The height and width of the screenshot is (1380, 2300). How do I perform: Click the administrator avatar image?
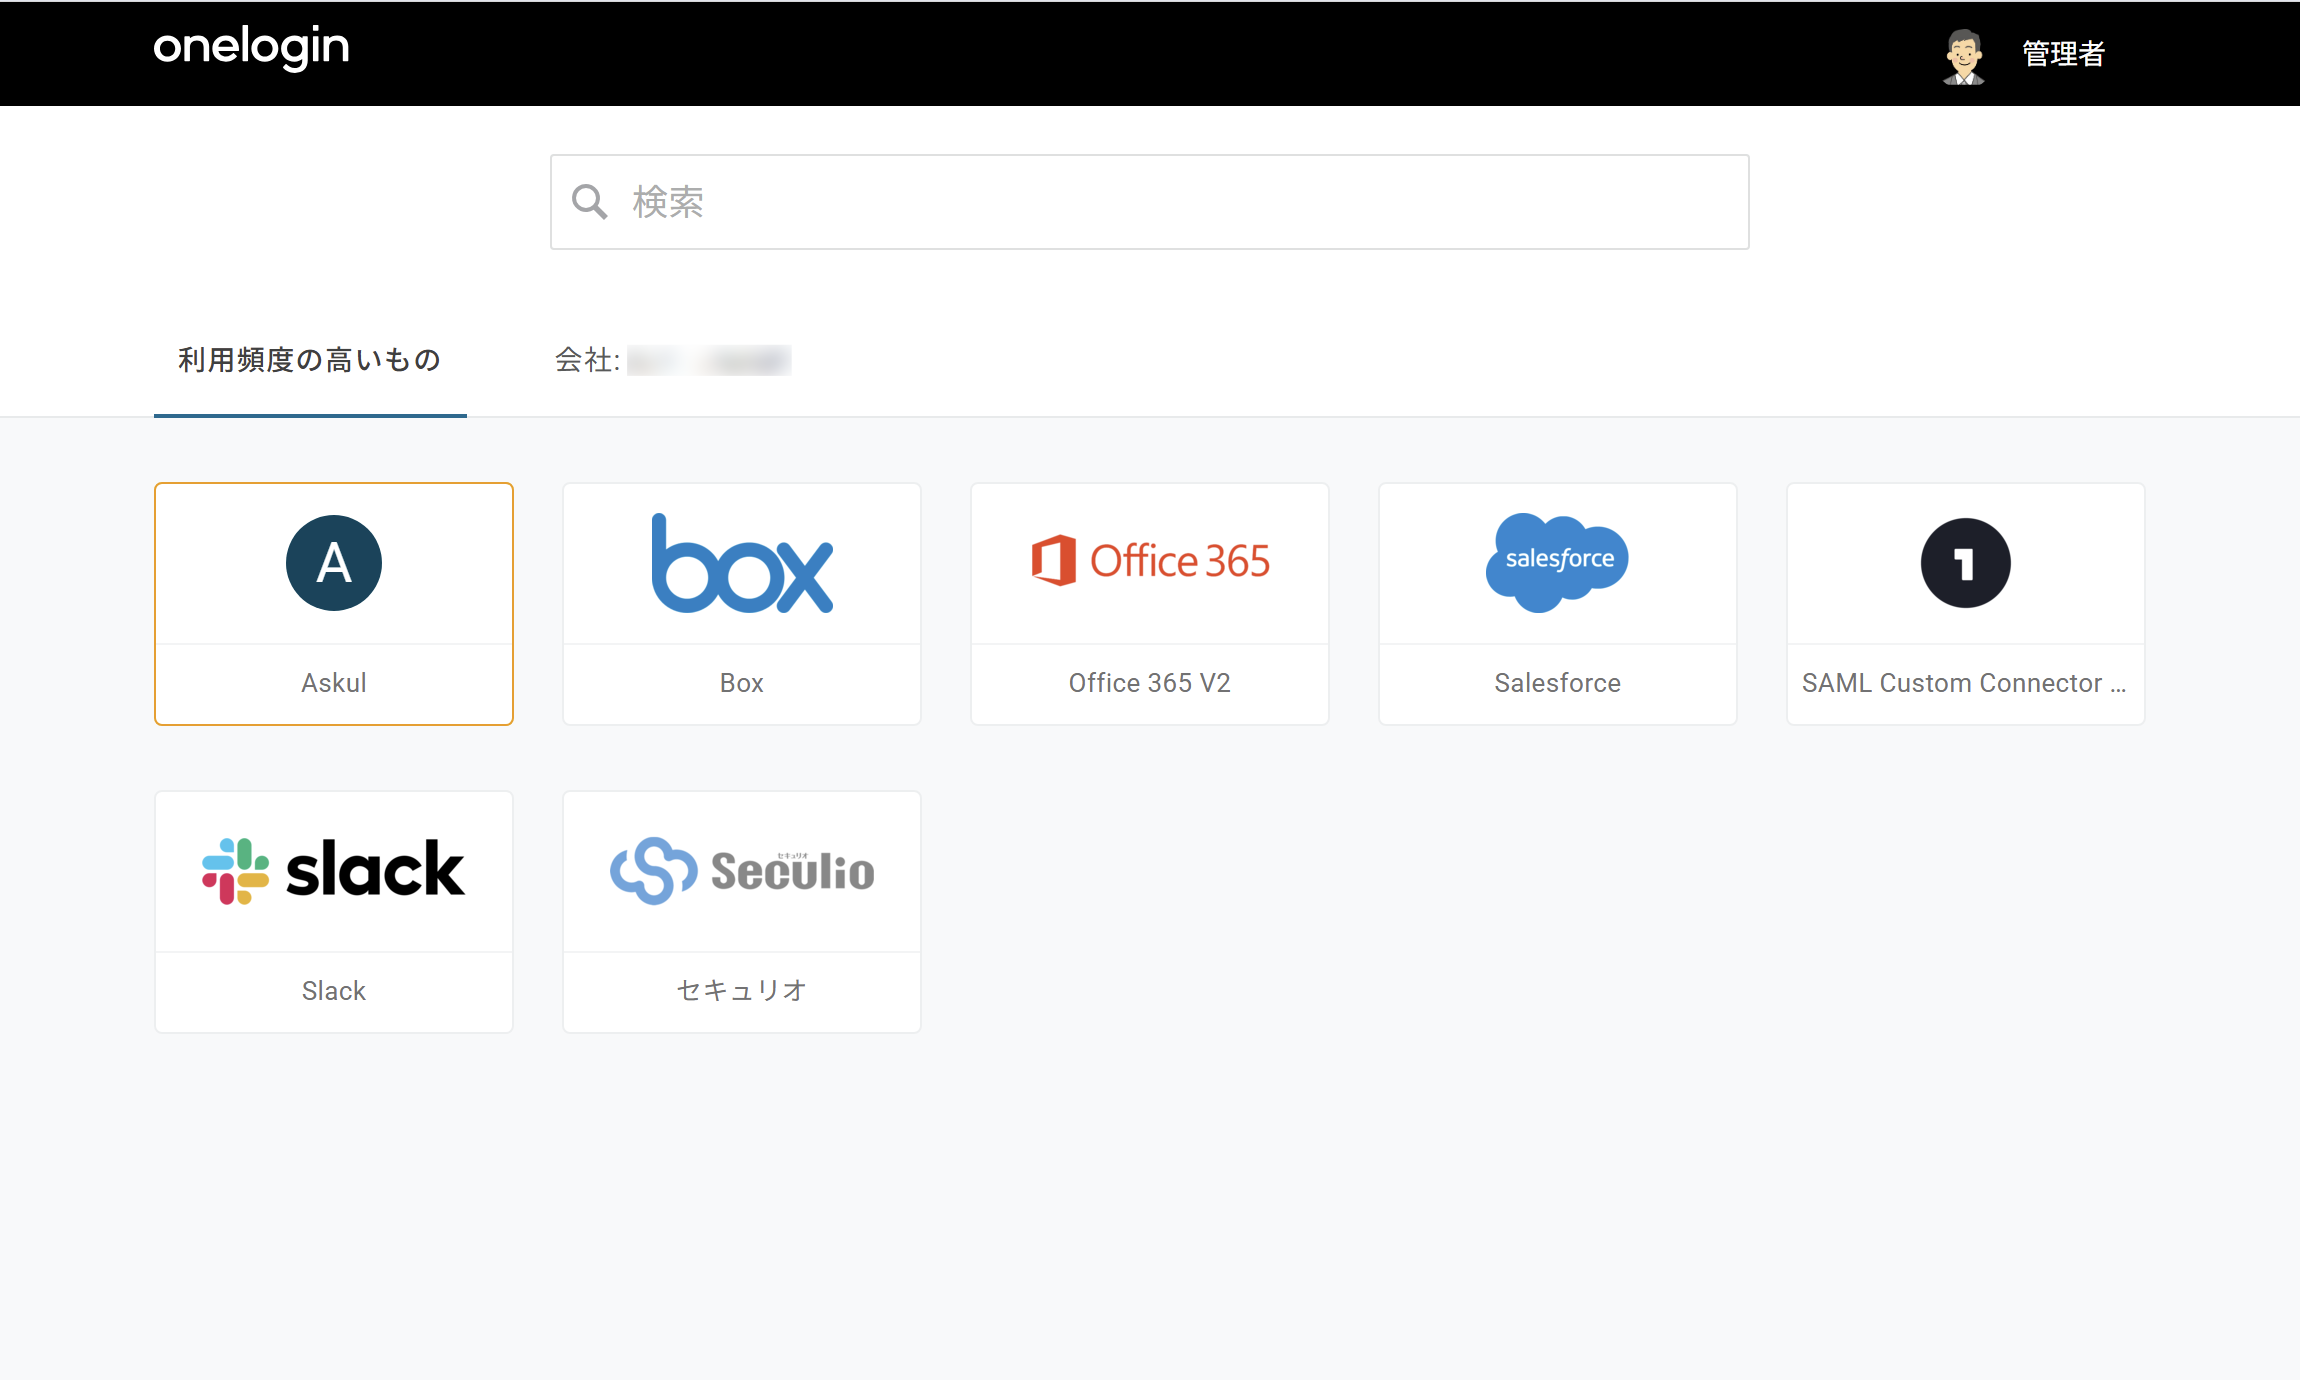[1964, 56]
